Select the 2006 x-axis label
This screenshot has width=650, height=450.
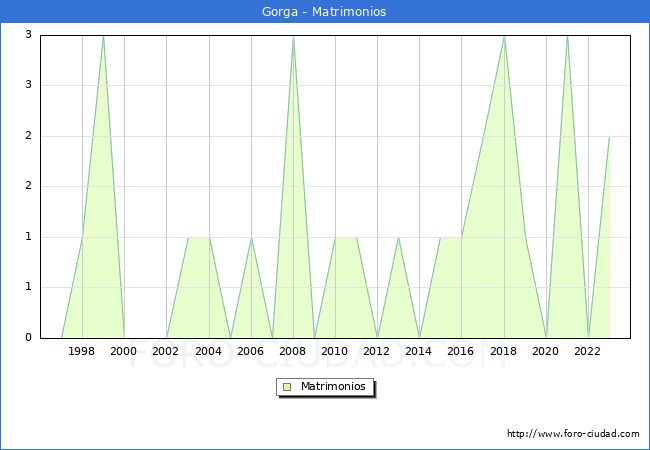pyautogui.click(x=250, y=351)
